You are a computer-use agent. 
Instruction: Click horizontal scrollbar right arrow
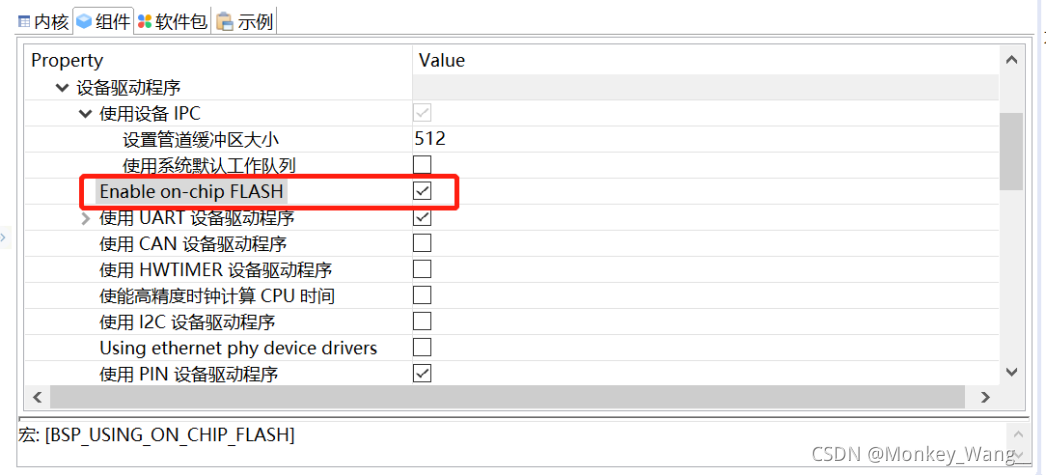coord(986,397)
